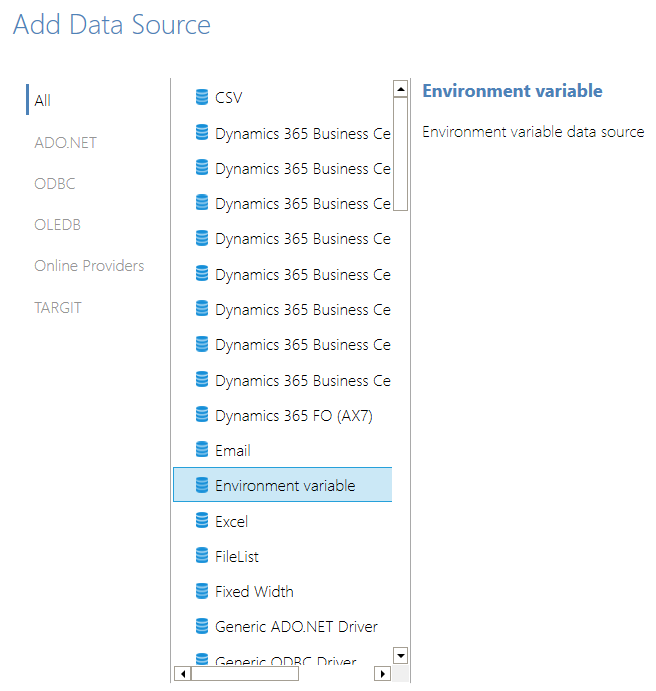656x691 pixels.
Task: Click the Environment variable heading
Action: (512, 91)
